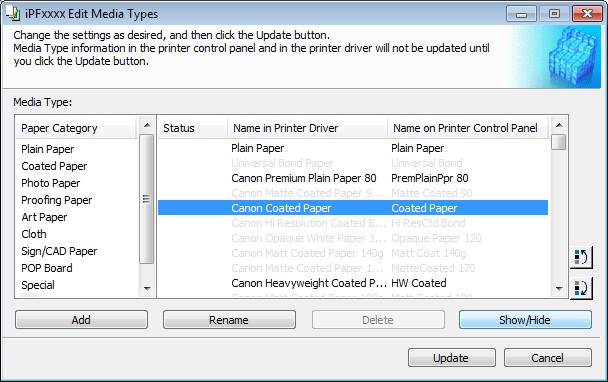Click Name on Printer Control Panel header
Image resolution: width=608 pixels, height=382 pixels.
(468, 128)
